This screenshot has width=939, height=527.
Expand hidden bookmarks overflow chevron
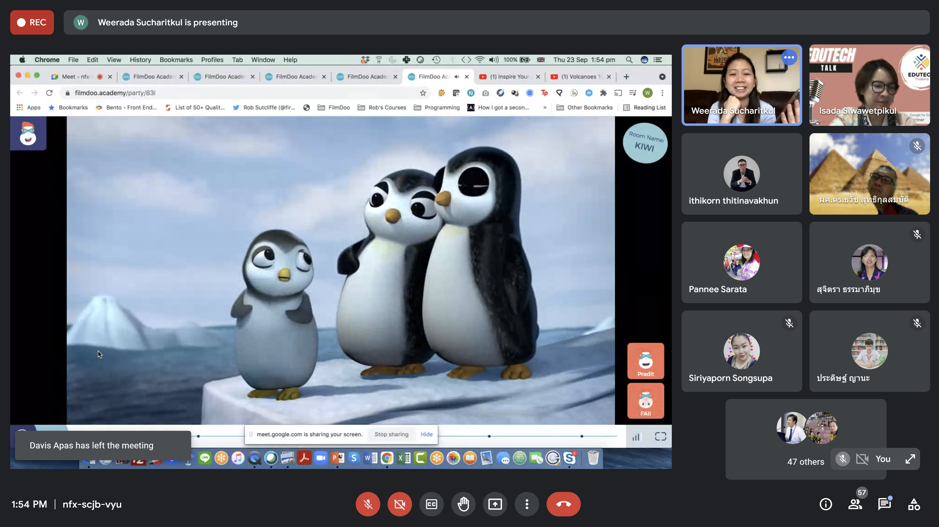pos(544,108)
